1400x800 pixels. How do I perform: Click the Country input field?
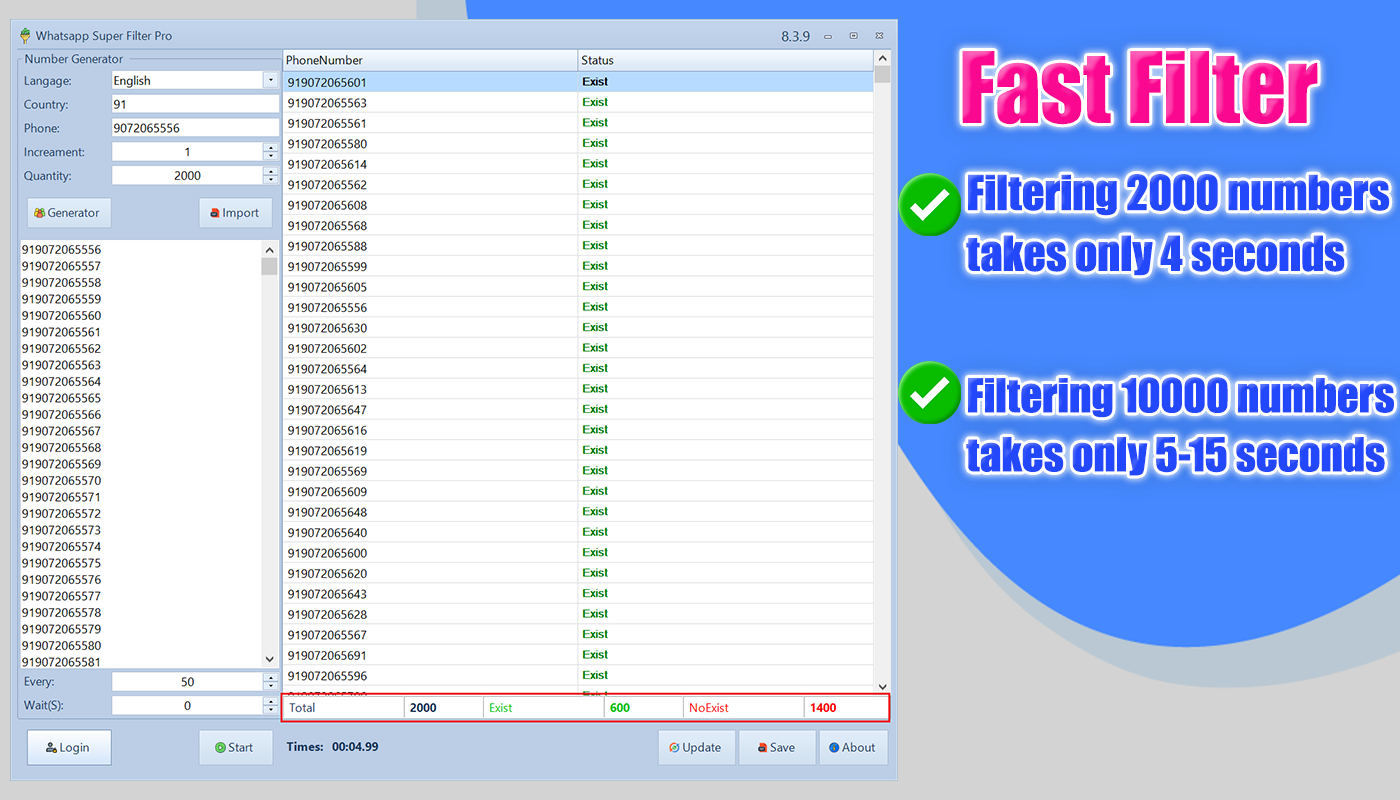click(x=195, y=104)
